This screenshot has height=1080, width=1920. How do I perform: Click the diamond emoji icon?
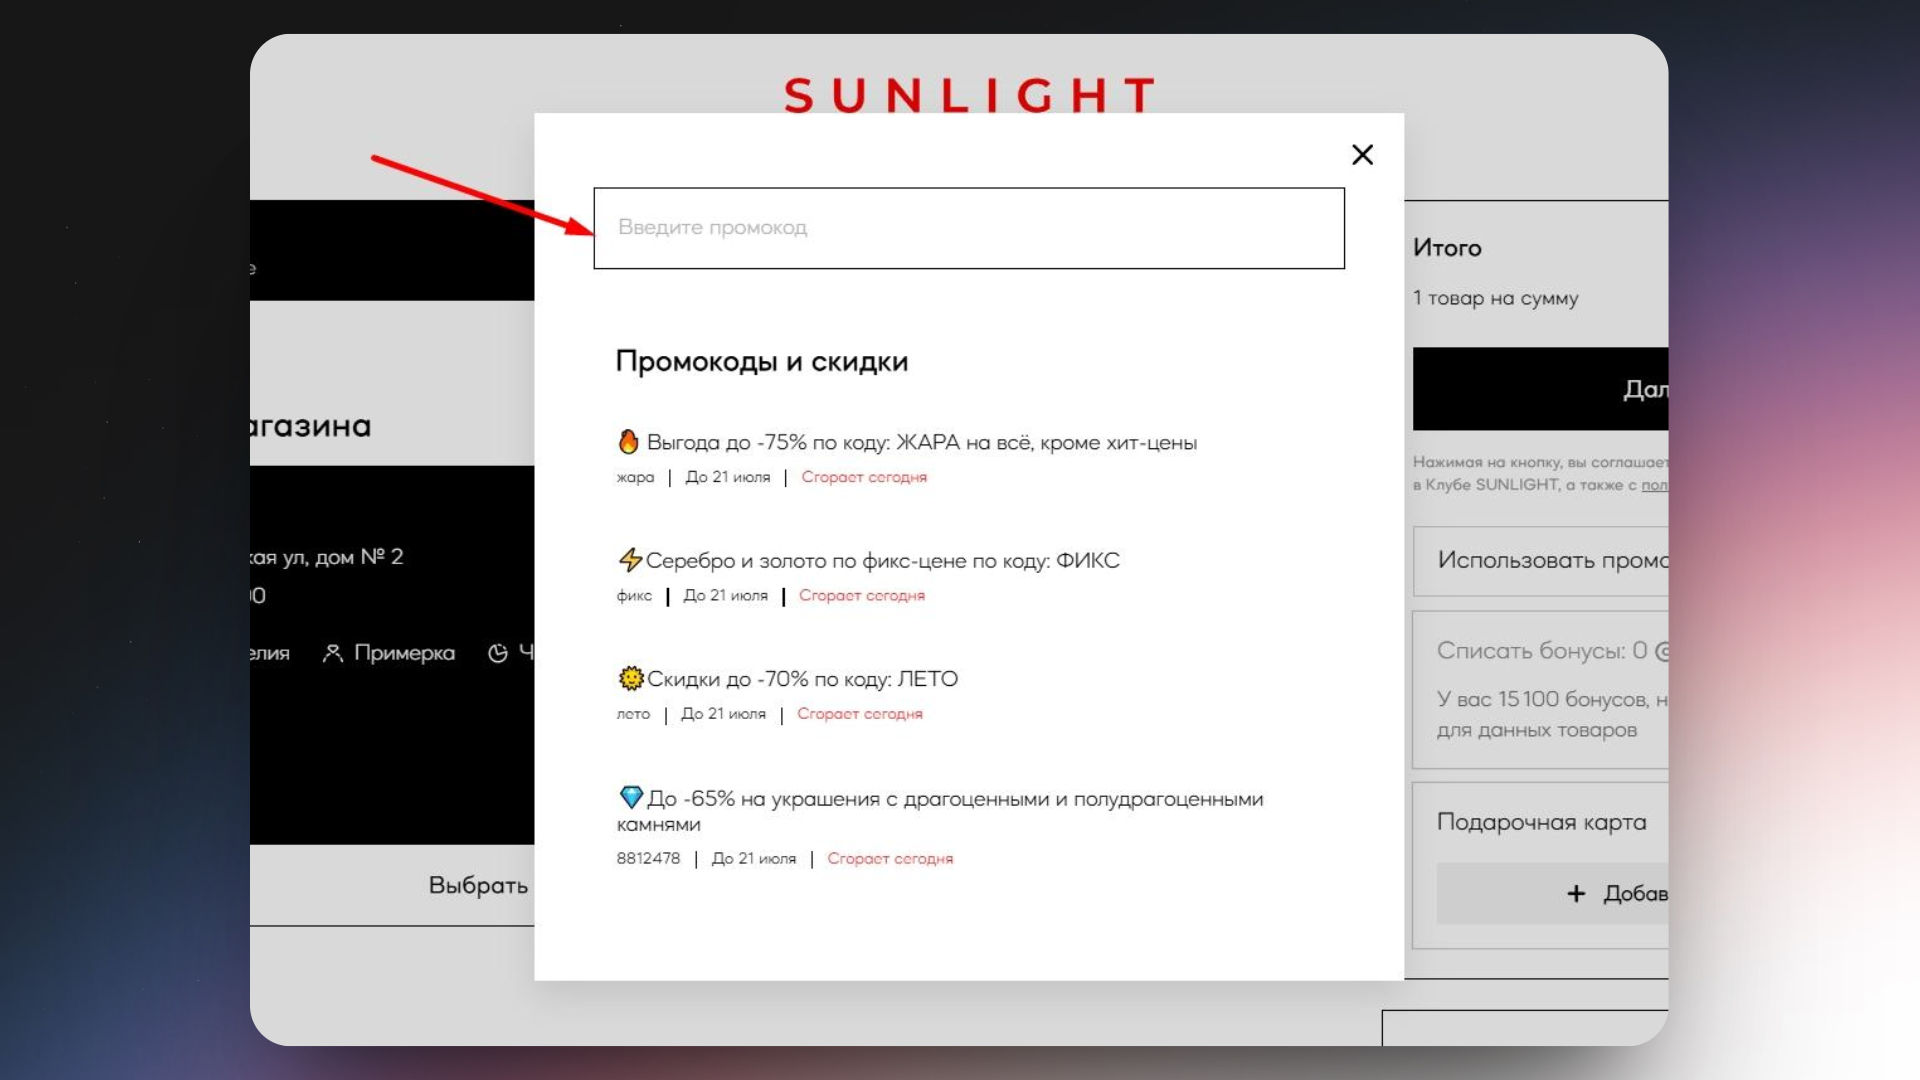(631, 797)
